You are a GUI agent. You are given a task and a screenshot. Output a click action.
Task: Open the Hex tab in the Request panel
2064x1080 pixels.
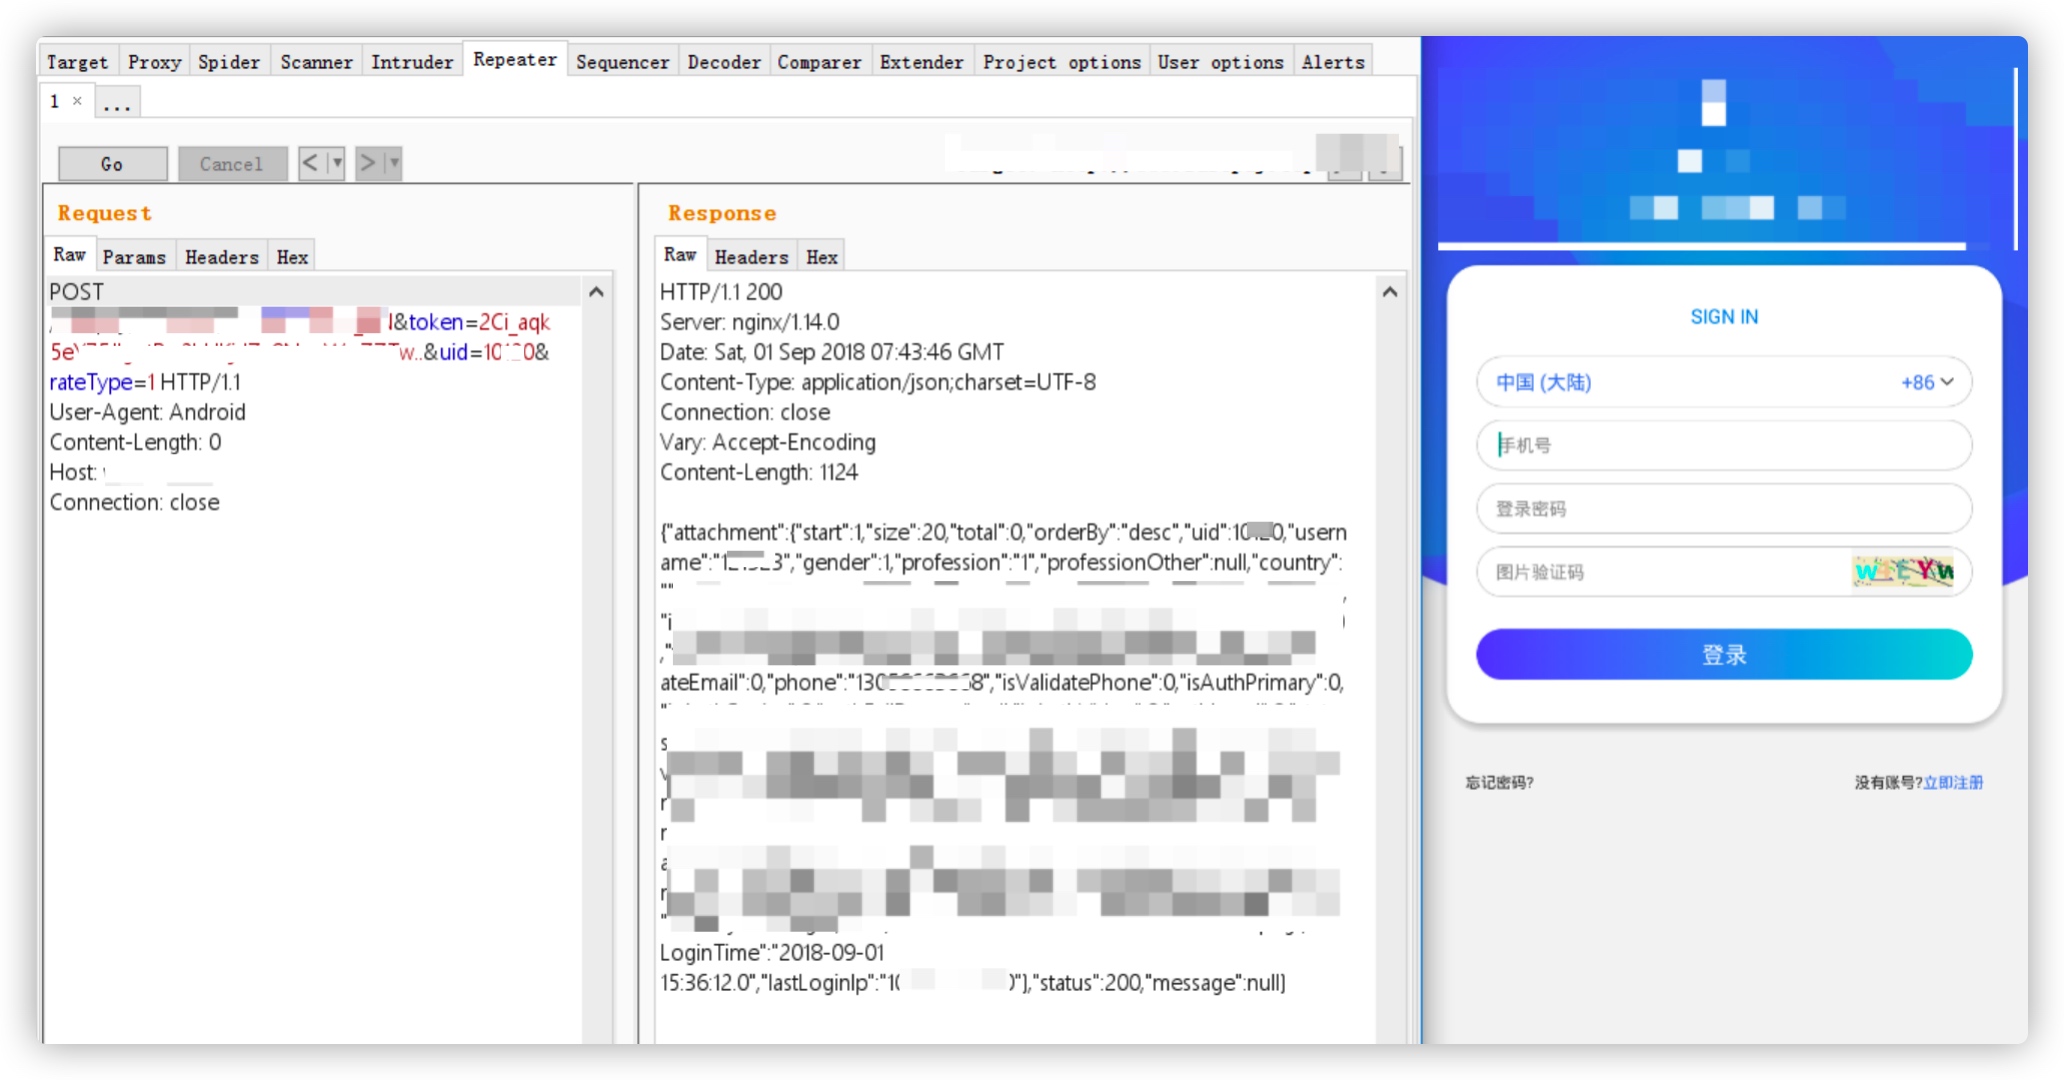[x=292, y=257]
